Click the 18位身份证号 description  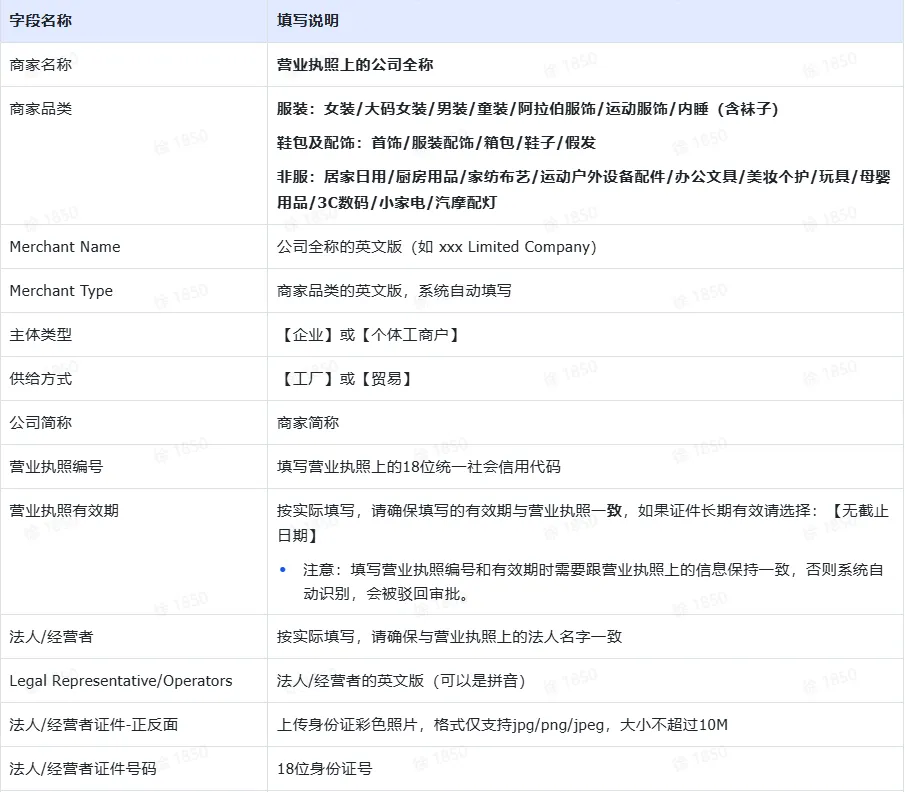tap(324, 768)
